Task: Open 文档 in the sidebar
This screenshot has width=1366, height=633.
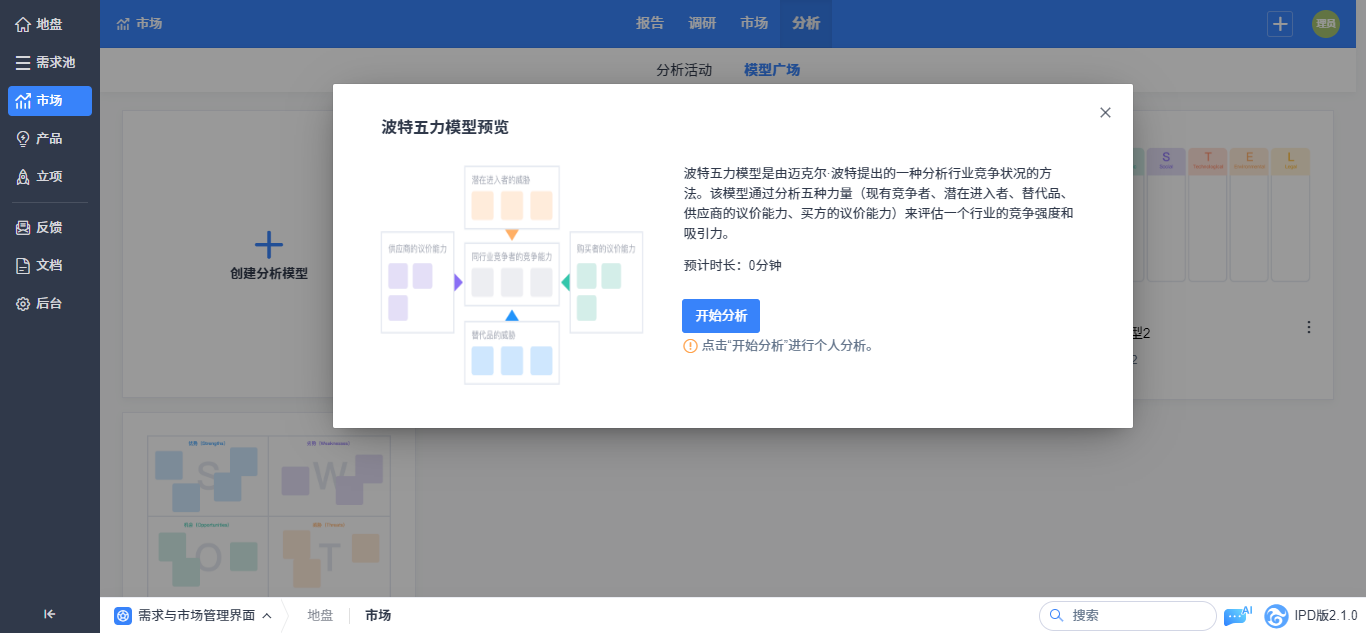Action: pyautogui.click(x=50, y=265)
